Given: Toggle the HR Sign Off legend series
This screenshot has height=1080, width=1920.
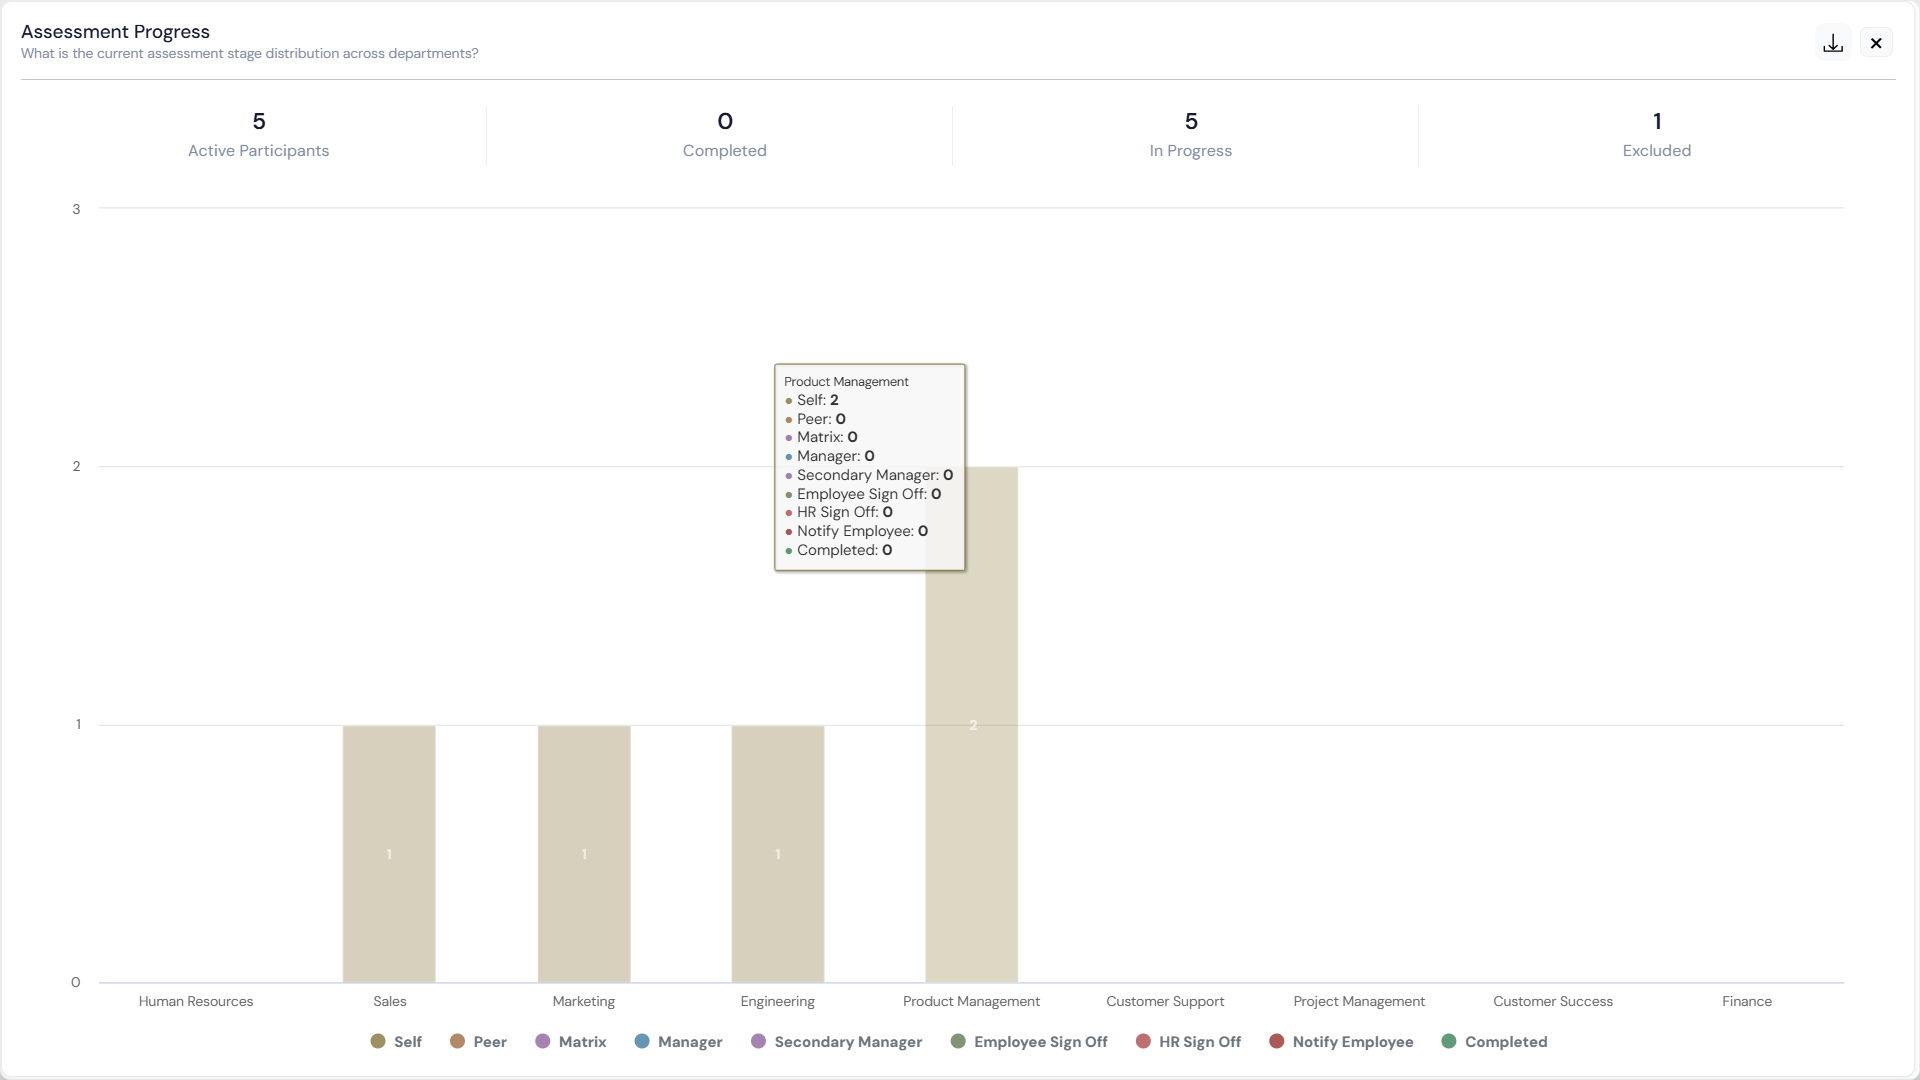Looking at the screenshot, I should pos(1188,1042).
